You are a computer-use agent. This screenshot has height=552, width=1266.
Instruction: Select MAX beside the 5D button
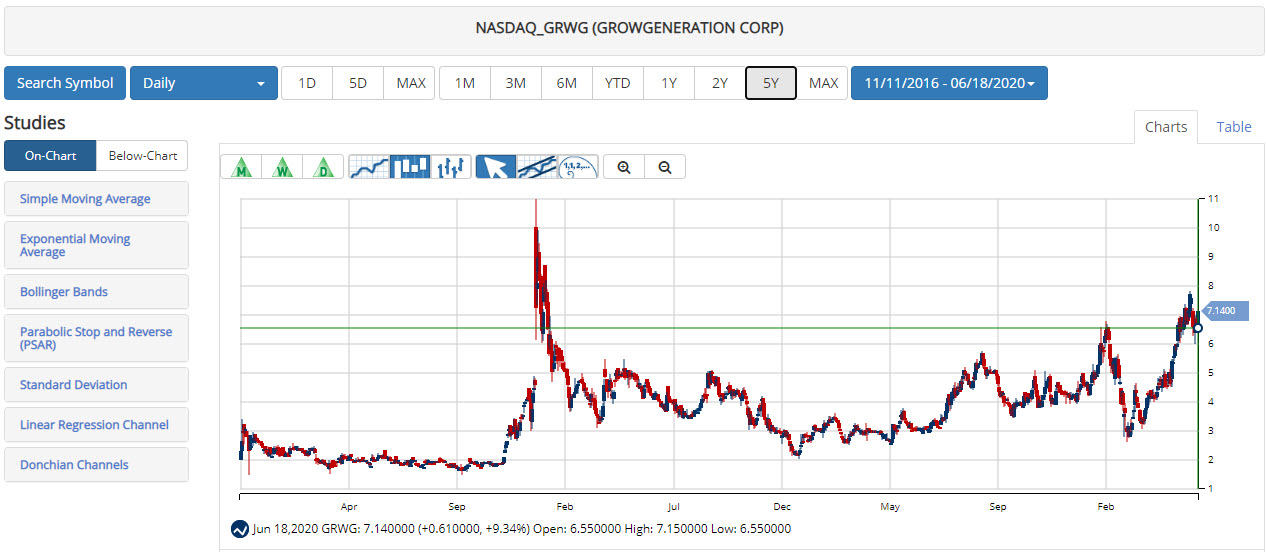click(411, 83)
